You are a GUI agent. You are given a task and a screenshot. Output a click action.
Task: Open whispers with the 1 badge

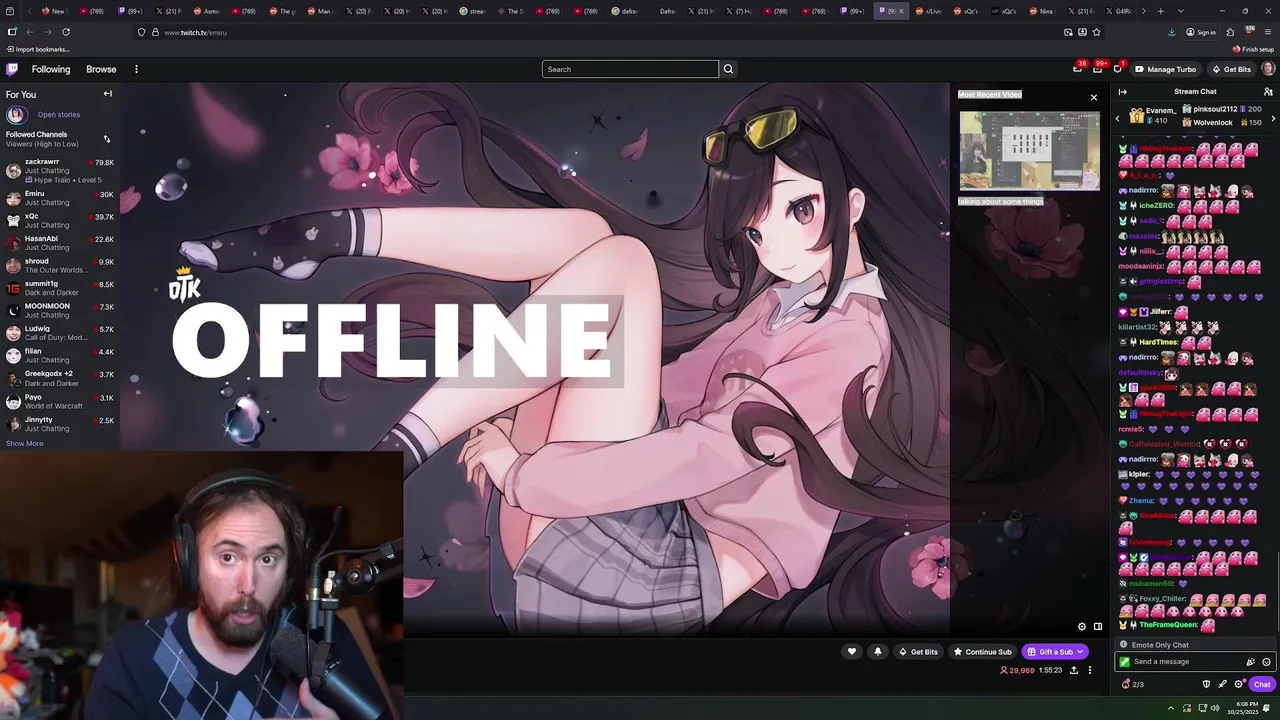(x=1117, y=69)
